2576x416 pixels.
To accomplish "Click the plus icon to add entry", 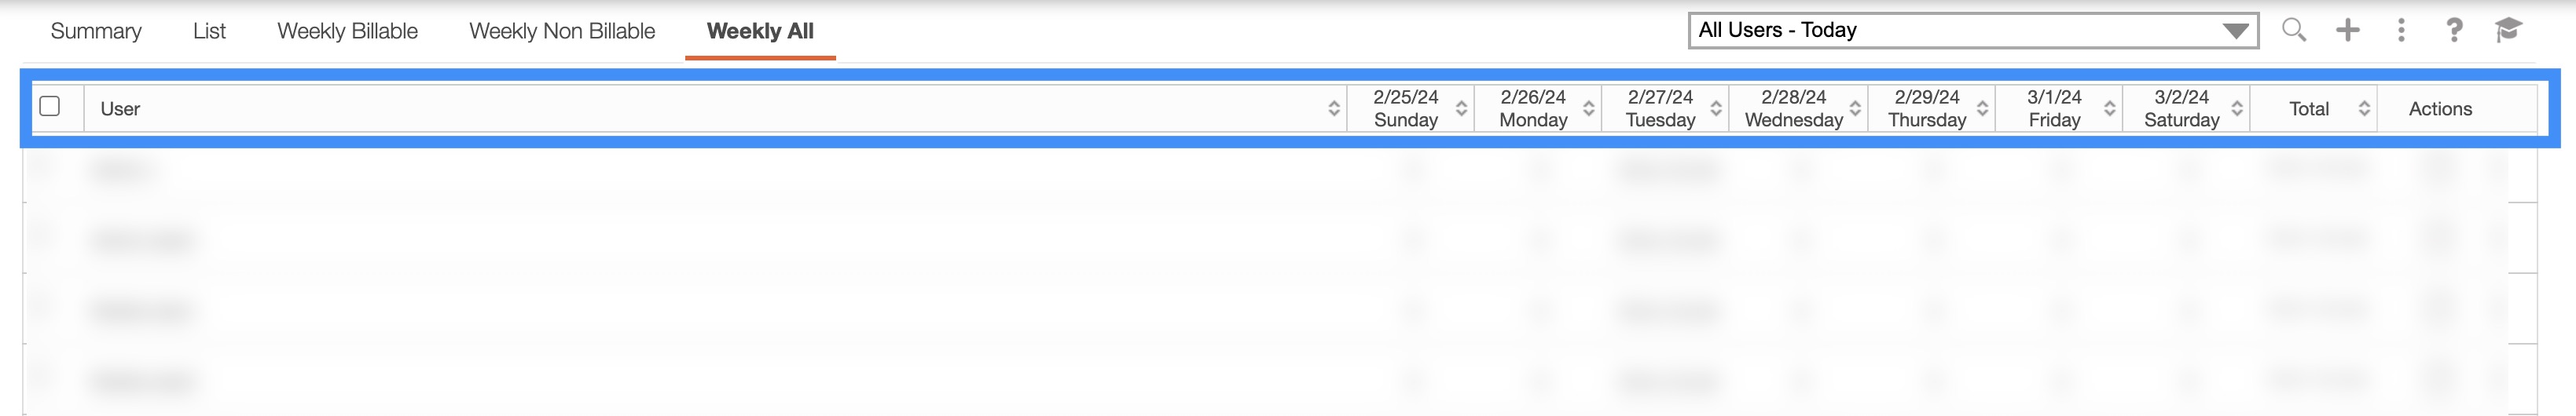I will coord(2347,30).
